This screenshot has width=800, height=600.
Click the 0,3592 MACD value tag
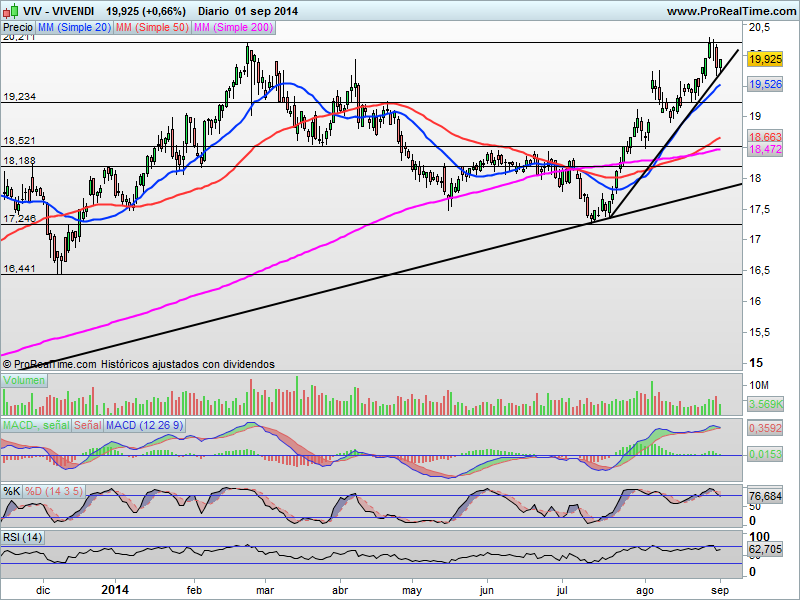(765, 428)
